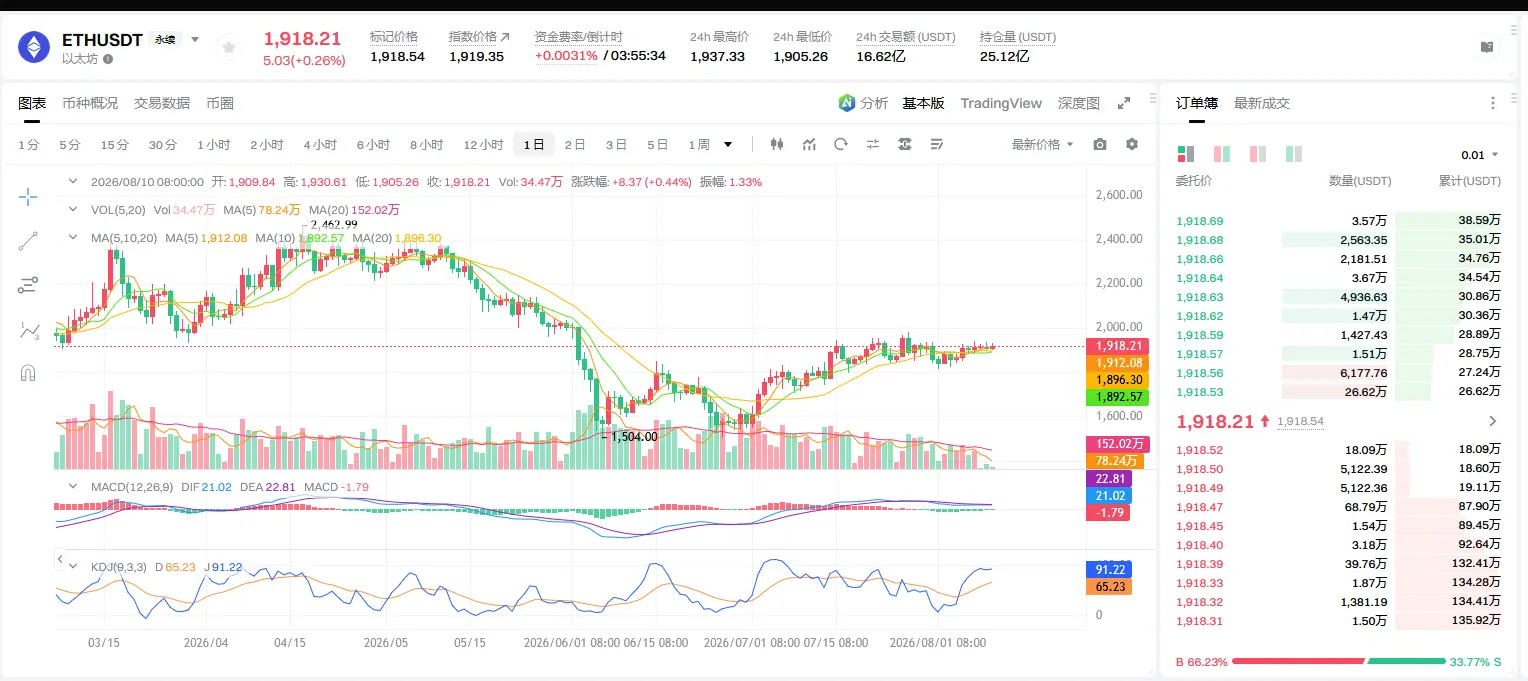Viewport: 1528px width, 681px height.
Task: Select the 15分 timeframe
Action: [x=115, y=144]
